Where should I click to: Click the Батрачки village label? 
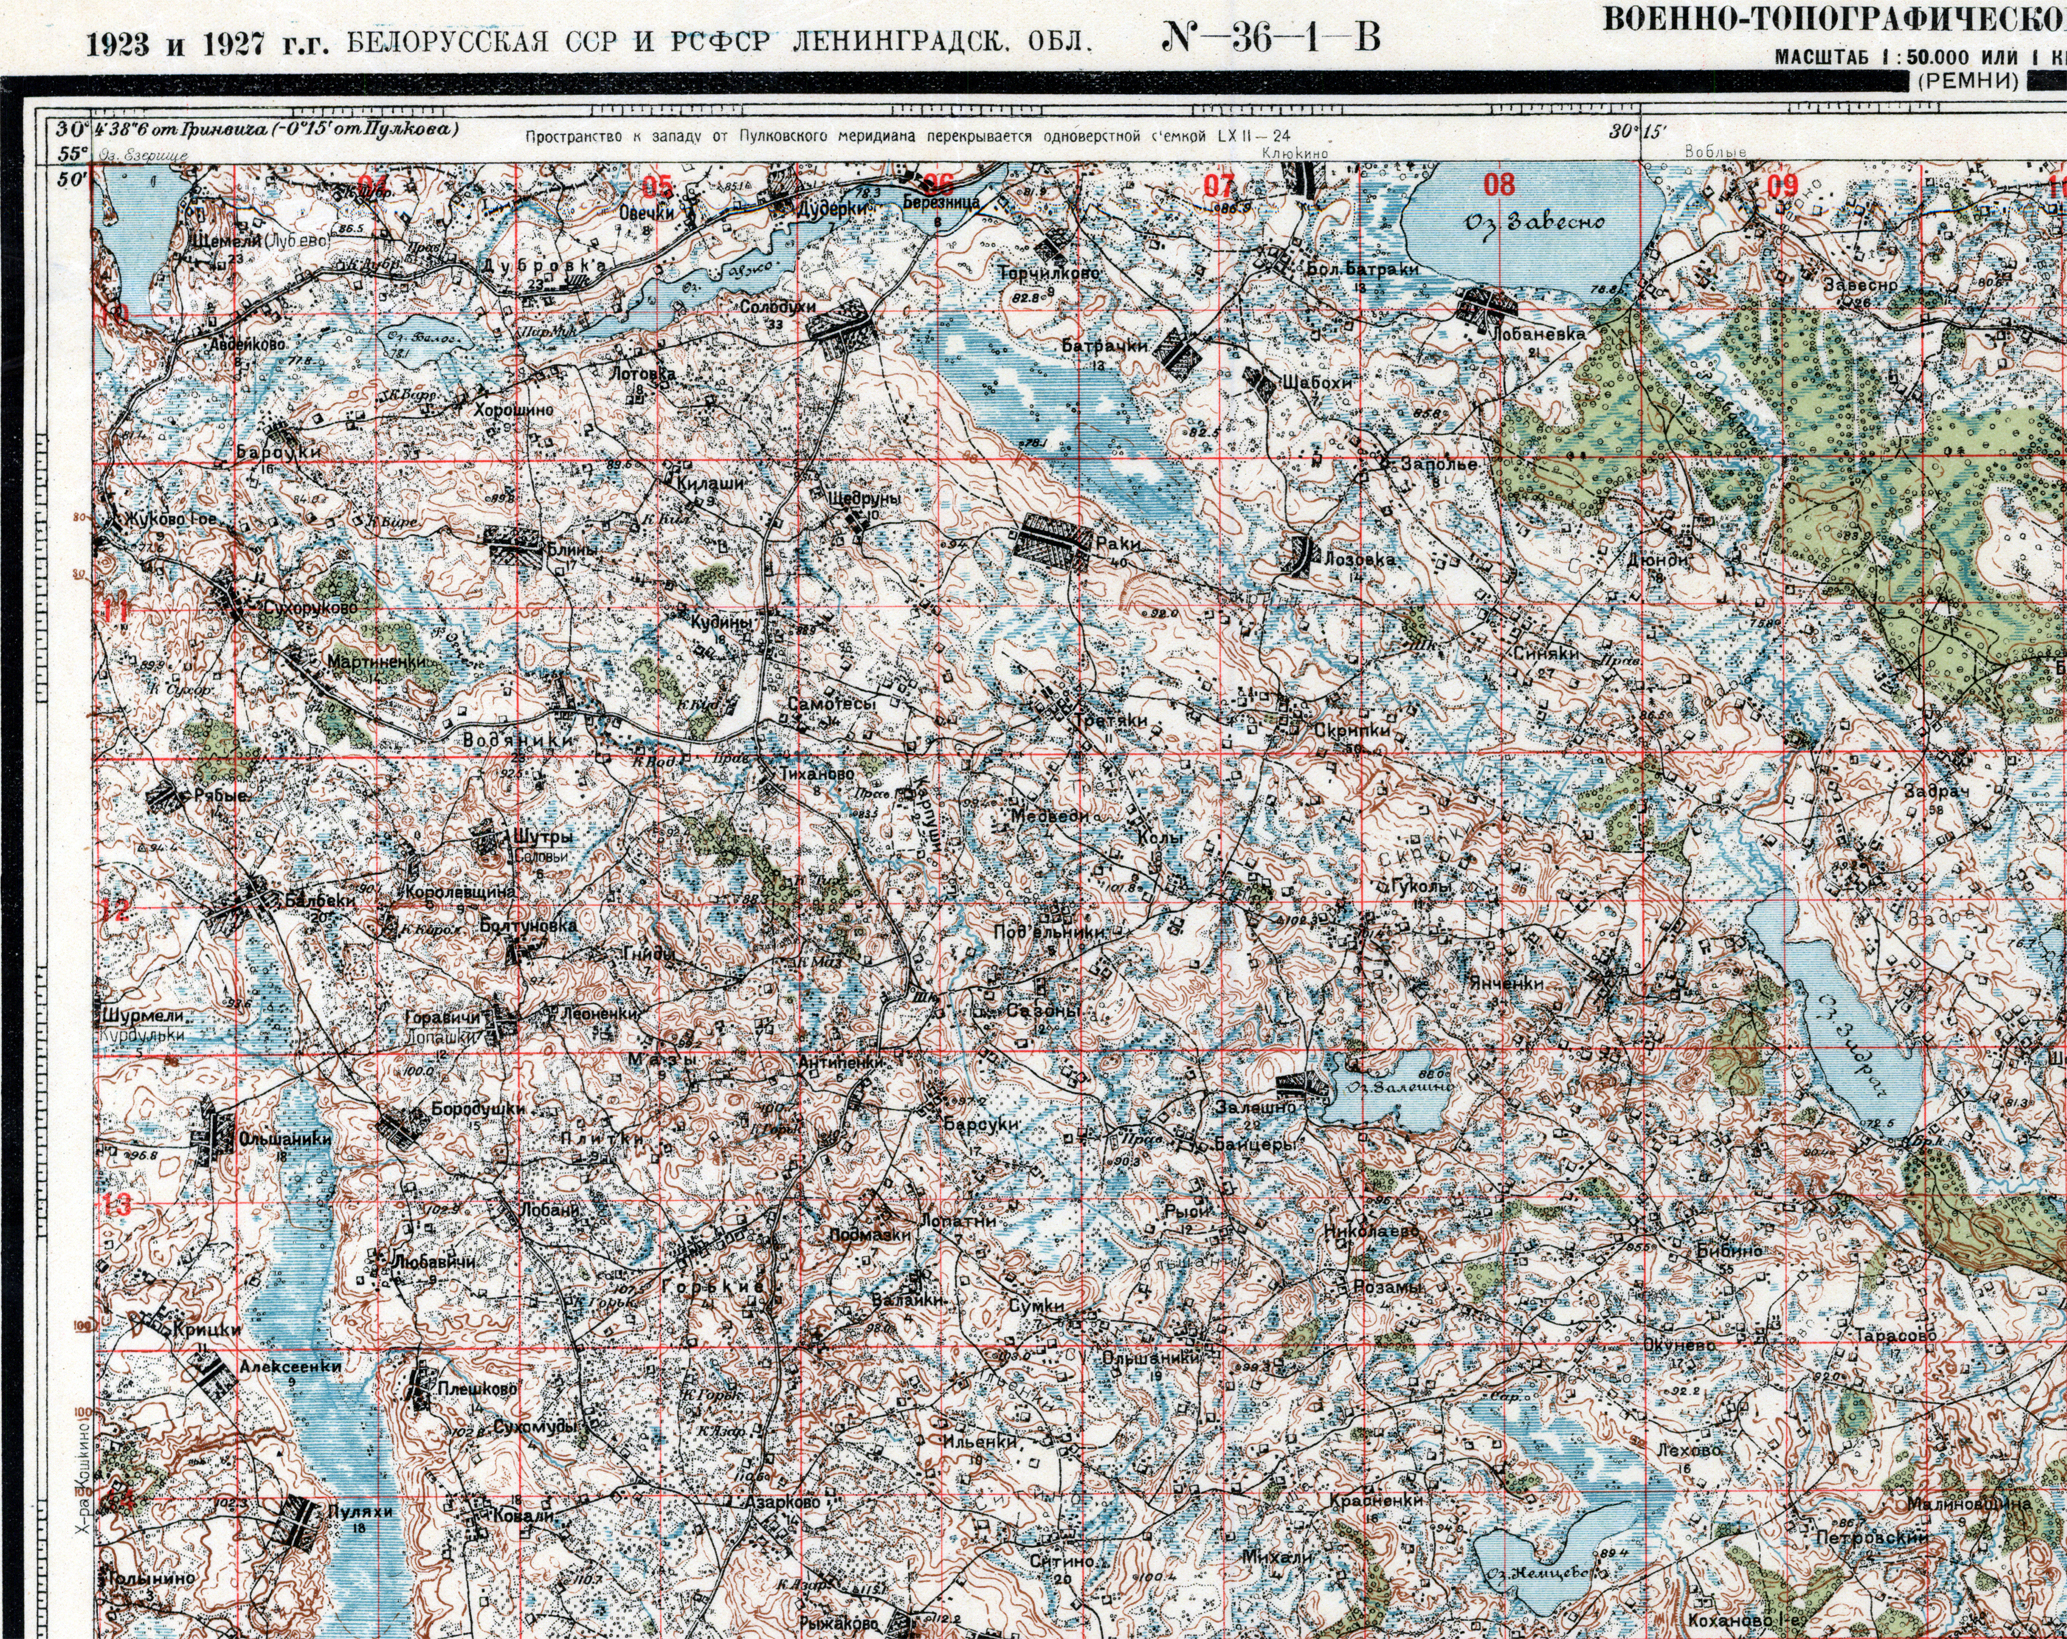[1104, 346]
